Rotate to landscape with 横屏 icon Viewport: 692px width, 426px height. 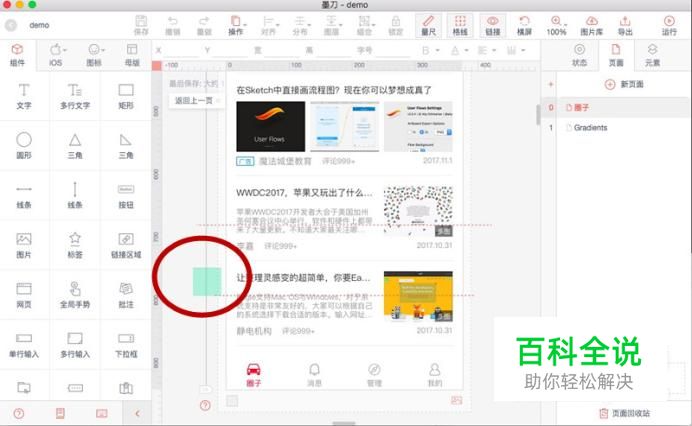[524, 25]
